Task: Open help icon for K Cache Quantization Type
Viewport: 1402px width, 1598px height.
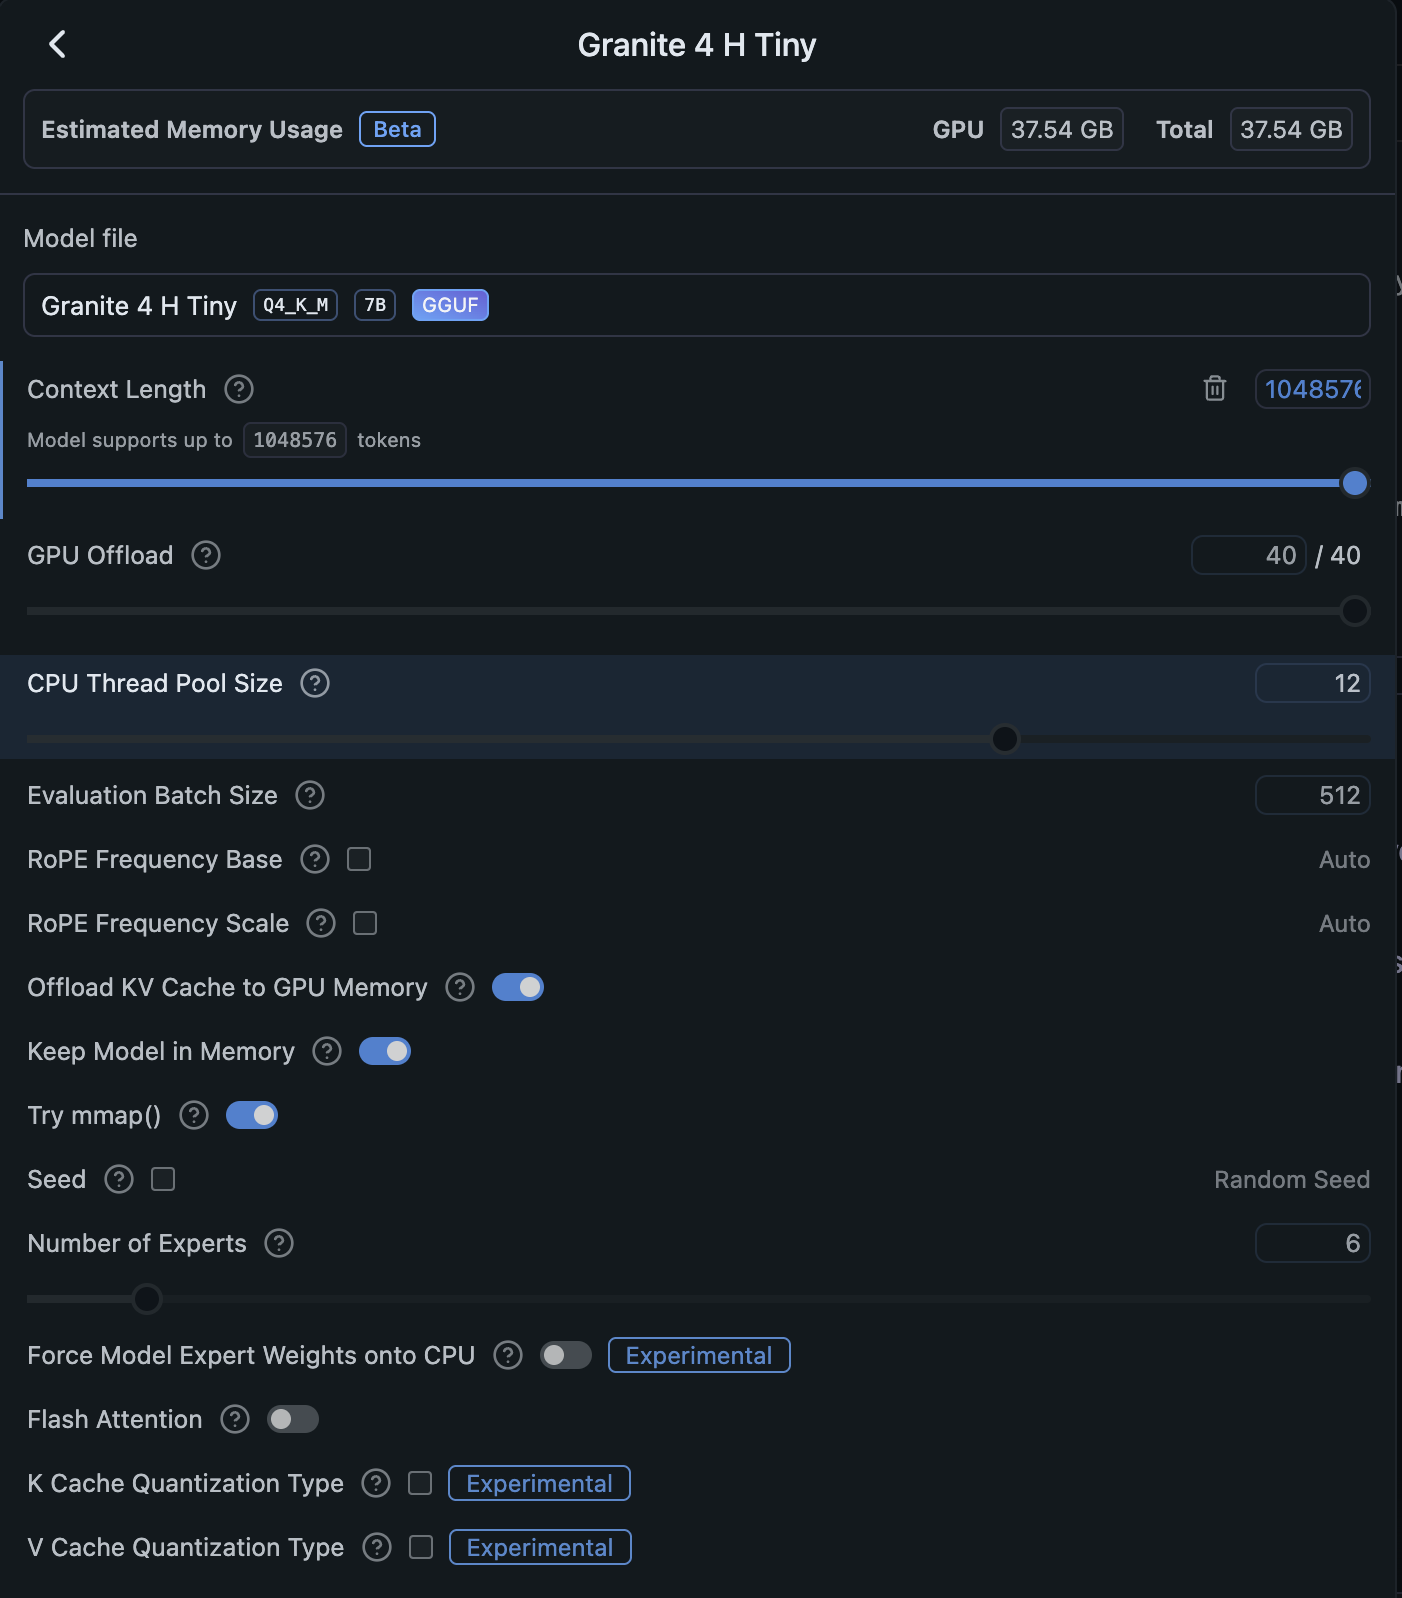Action: [376, 1483]
